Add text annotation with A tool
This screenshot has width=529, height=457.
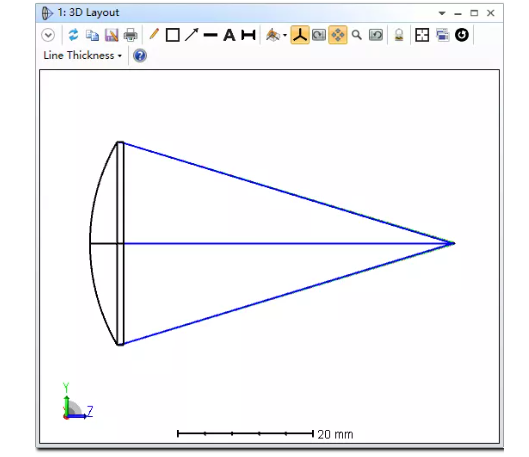click(229, 35)
